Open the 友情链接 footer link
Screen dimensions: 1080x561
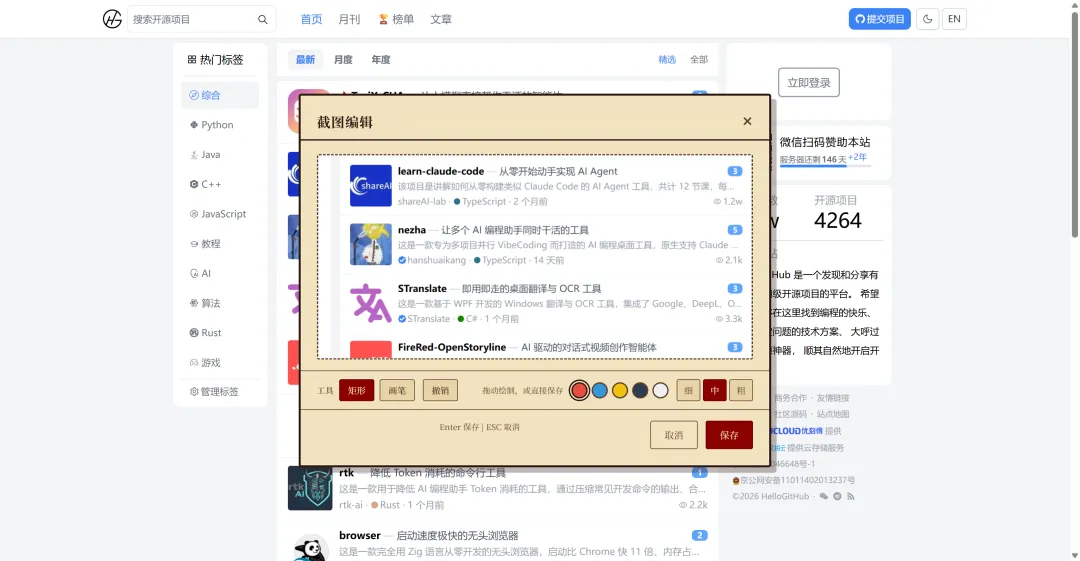[833, 398]
